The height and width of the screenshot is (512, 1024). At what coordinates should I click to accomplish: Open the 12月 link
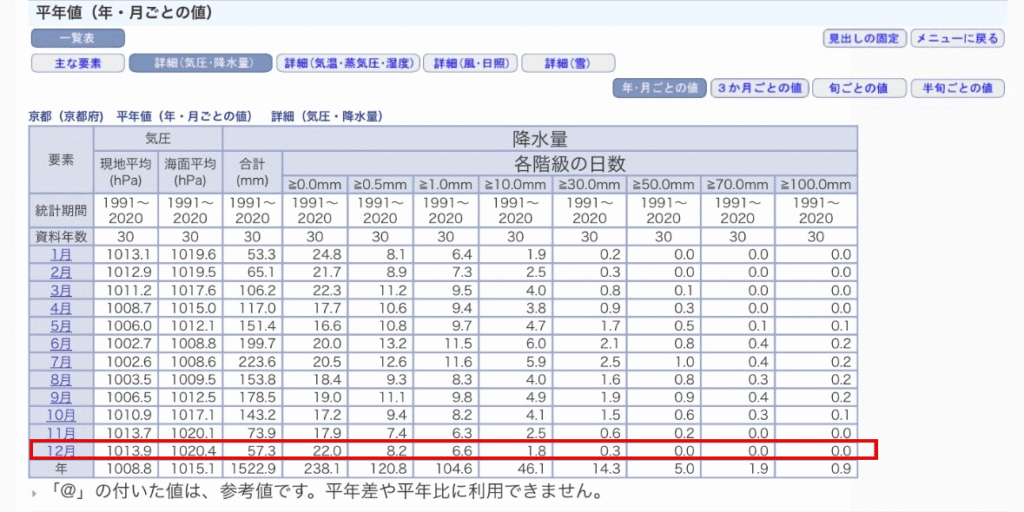pyautogui.click(x=61, y=450)
